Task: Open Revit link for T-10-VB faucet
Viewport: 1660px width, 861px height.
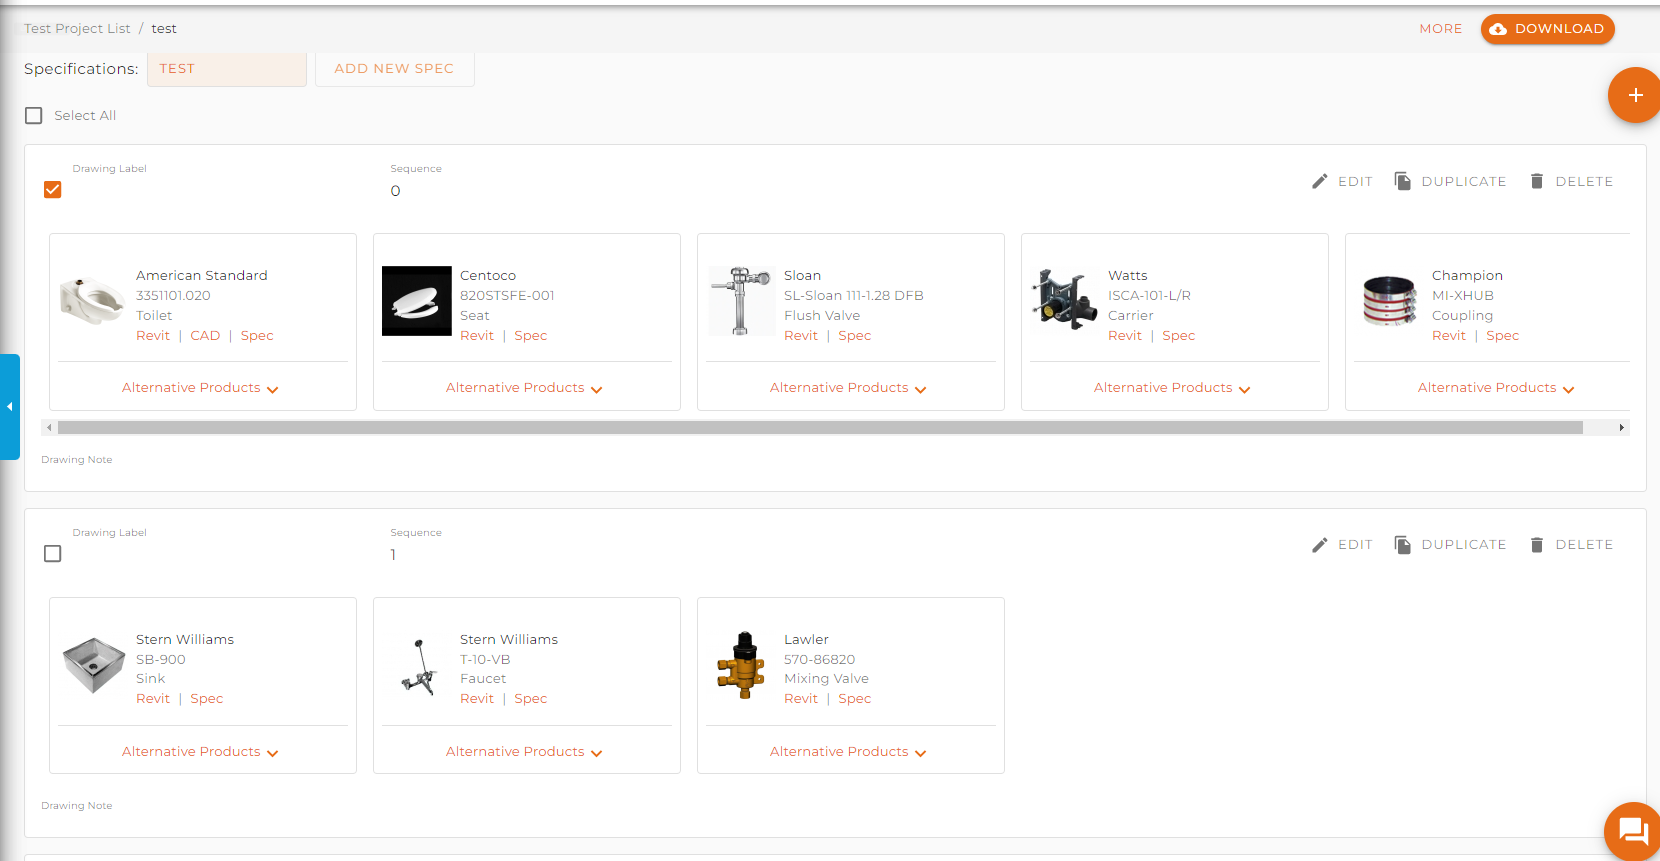Action: click(x=477, y=699)
